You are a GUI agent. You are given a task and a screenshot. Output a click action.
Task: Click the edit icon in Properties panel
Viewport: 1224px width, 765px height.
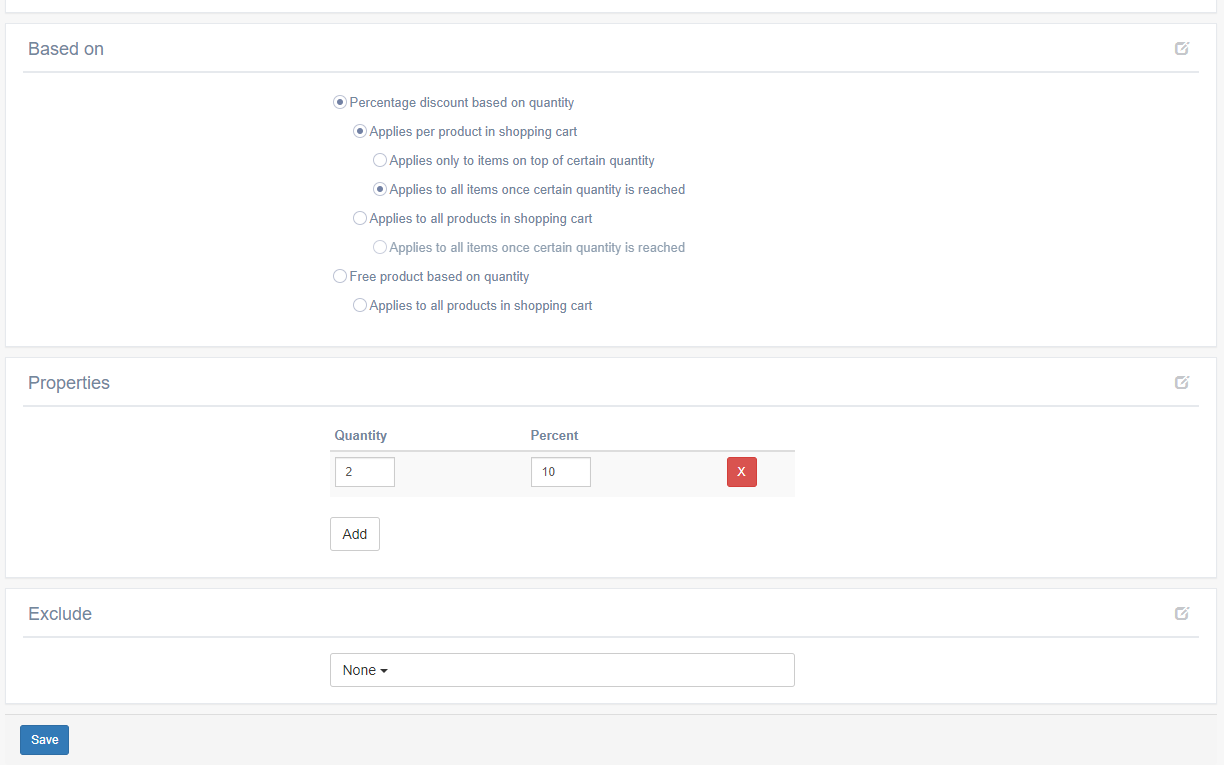[x=1182, y=382]
